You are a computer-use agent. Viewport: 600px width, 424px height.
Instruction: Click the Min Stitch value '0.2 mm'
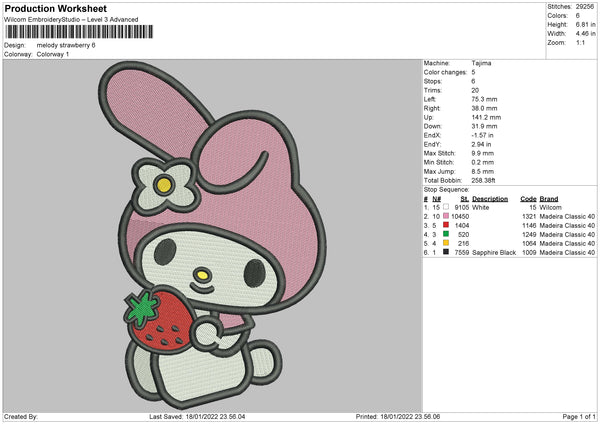click(x=483, y=163)
